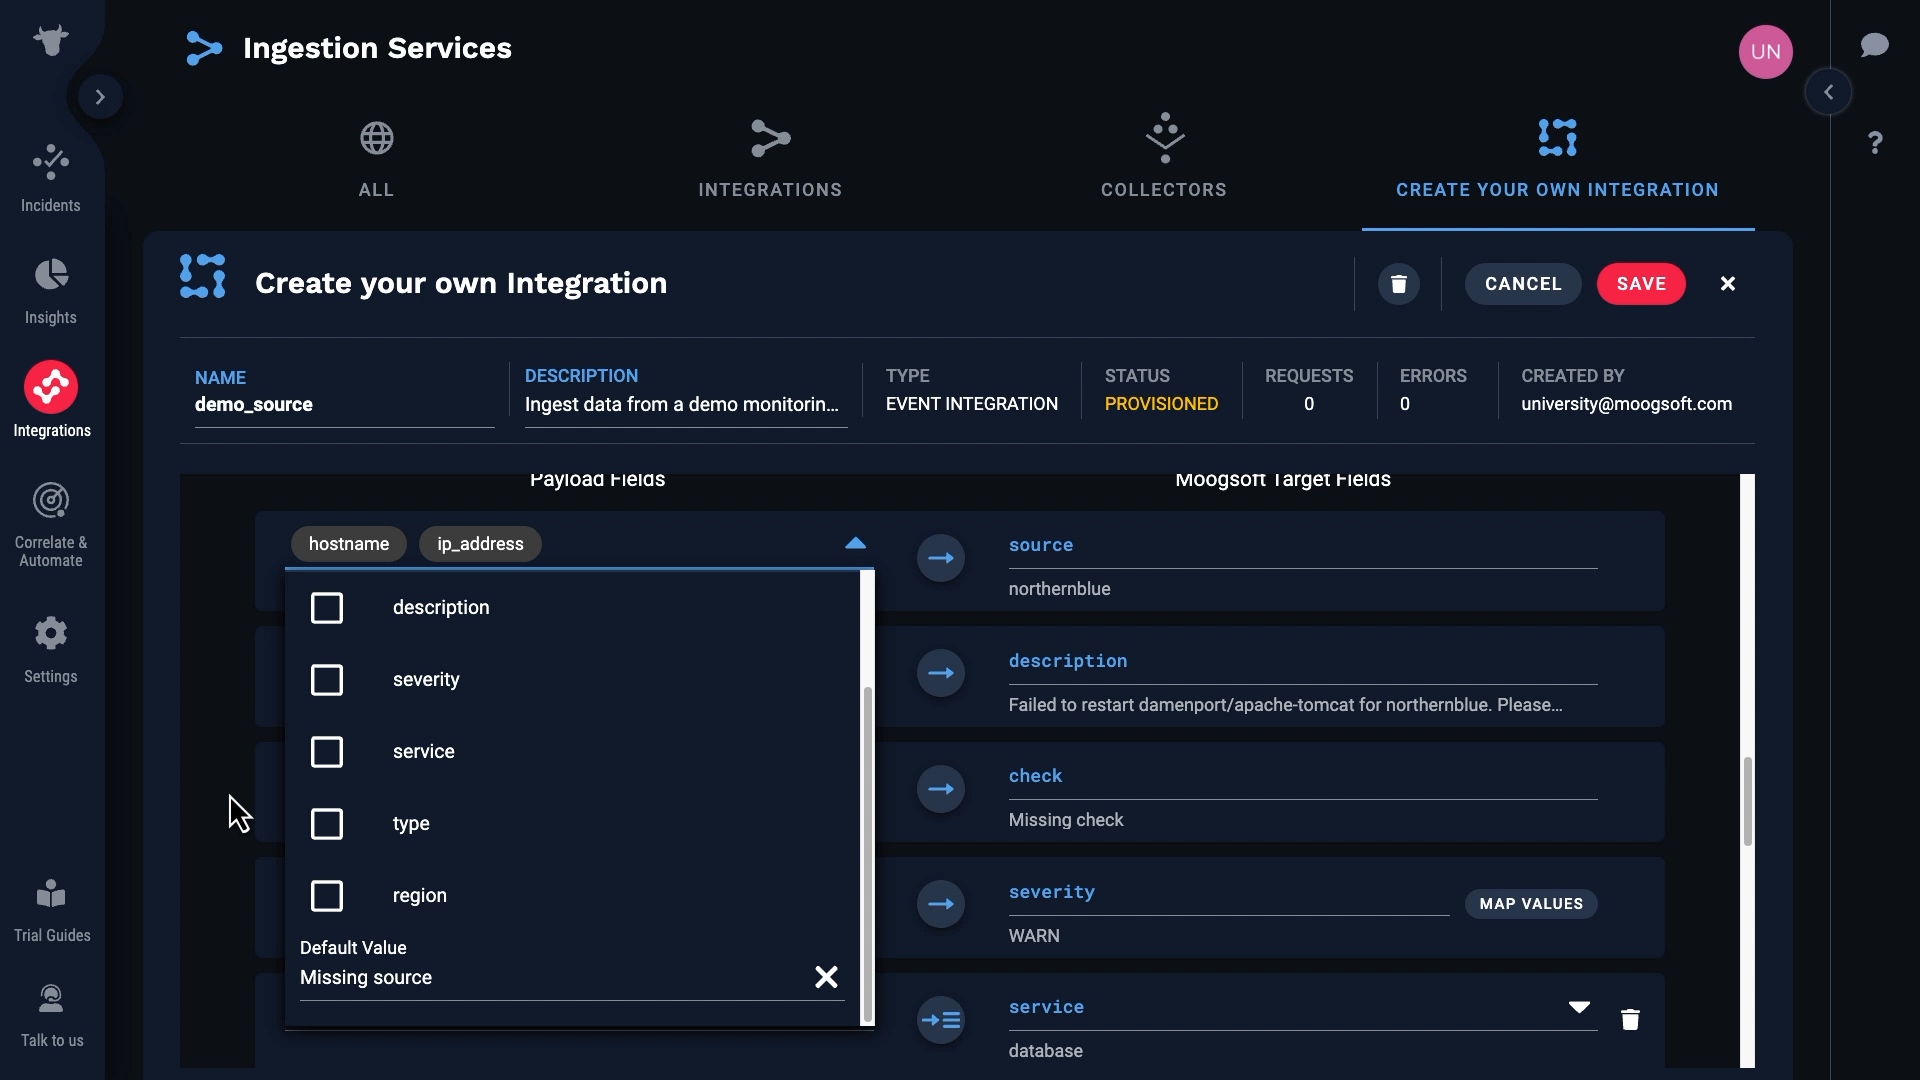The height and width of the screenshot is (1080, 1920).
Task: Open Talk to us support icon
Action: tap(51, 1000)
